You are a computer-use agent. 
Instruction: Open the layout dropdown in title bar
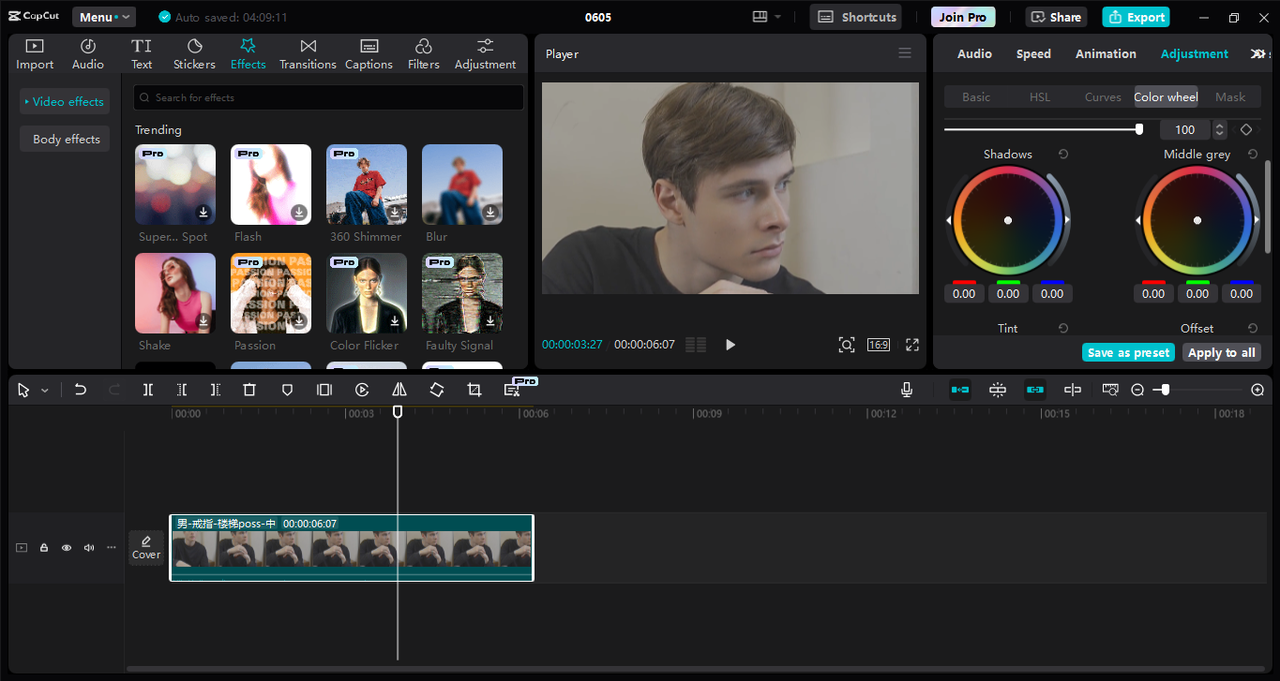pos(767,17)
